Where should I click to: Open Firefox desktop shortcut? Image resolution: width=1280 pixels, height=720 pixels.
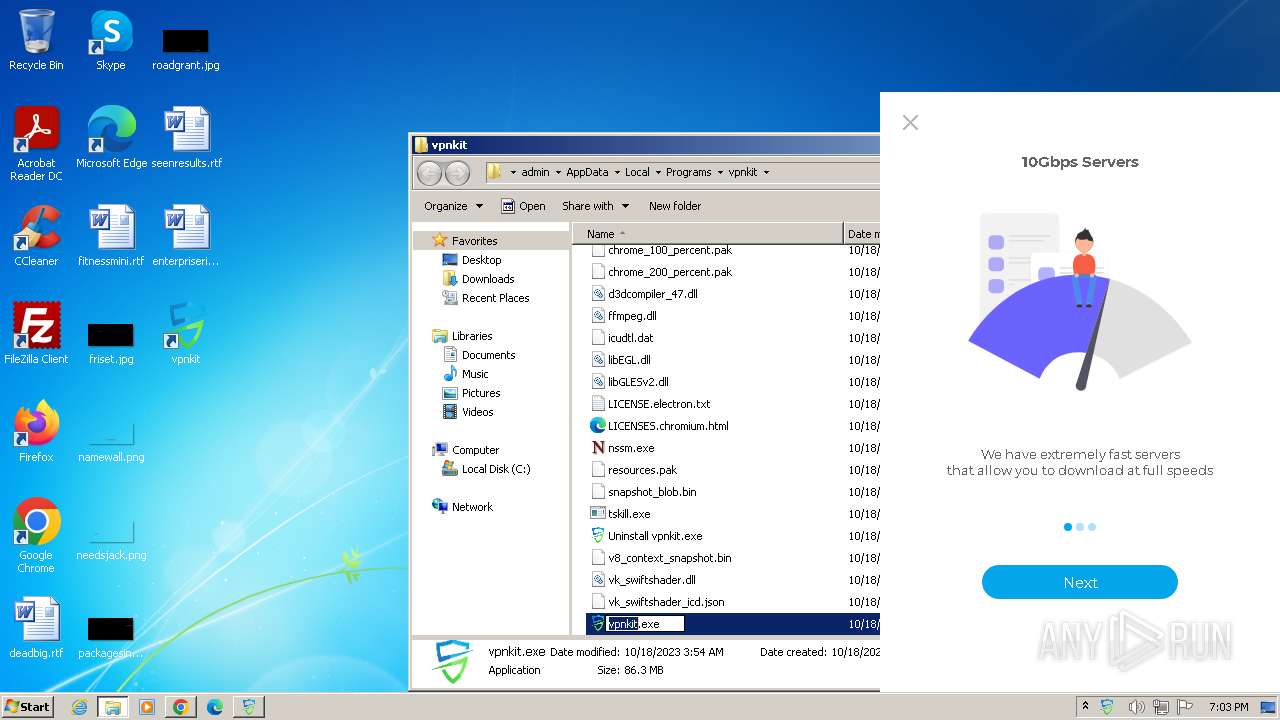pyautogui.click(x=36, y=431)
